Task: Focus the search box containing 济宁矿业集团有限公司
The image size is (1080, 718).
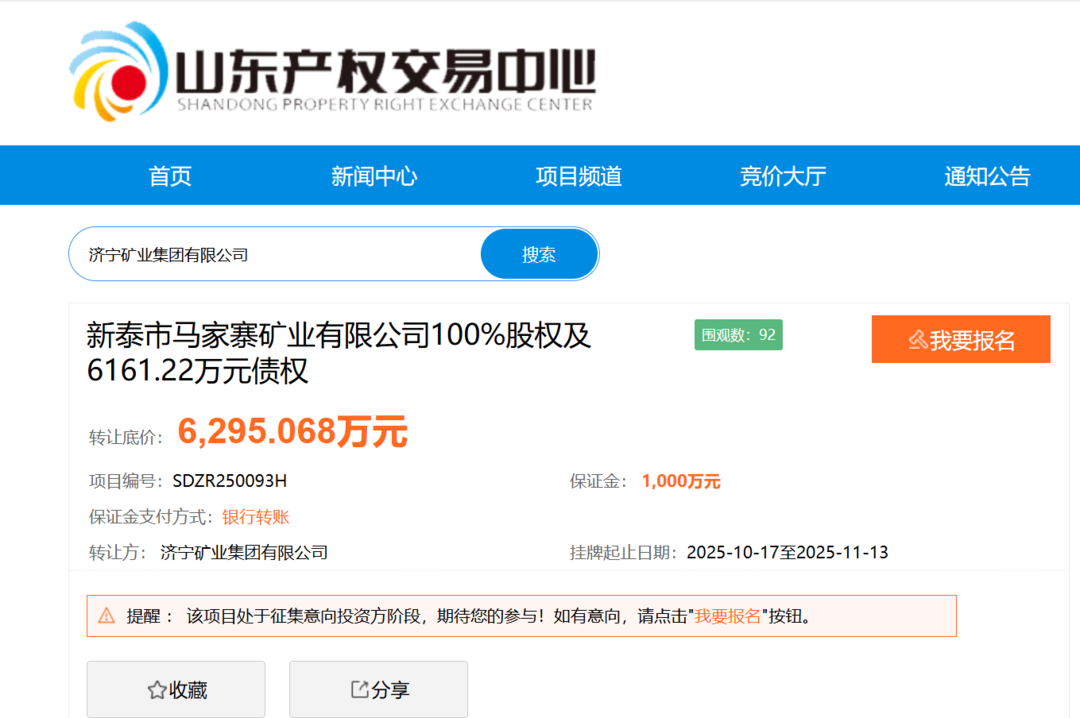Action: pos(275,255)
